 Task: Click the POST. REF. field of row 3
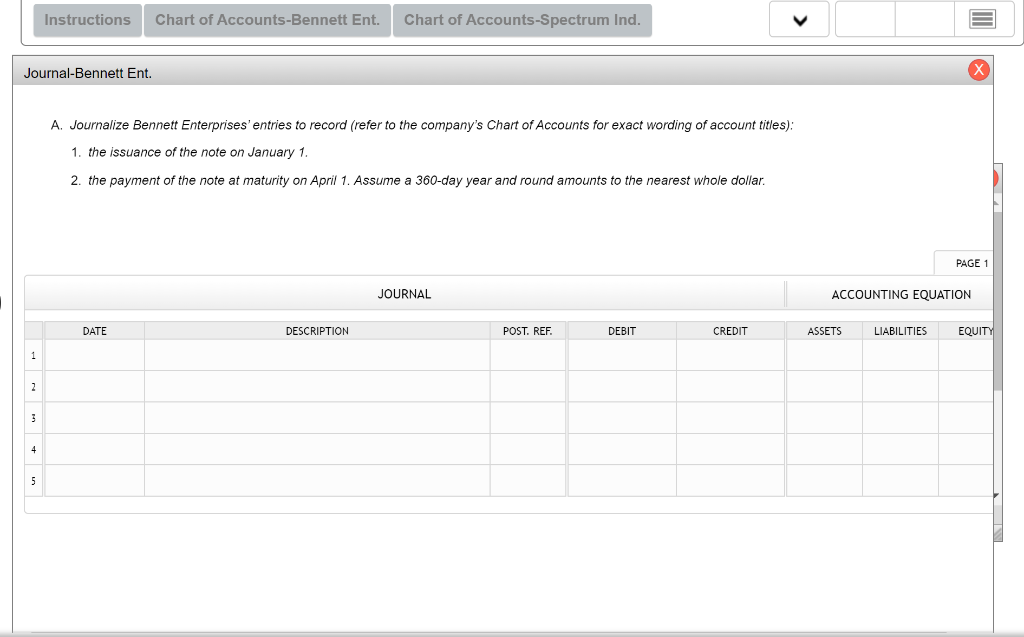click(528, 418)
